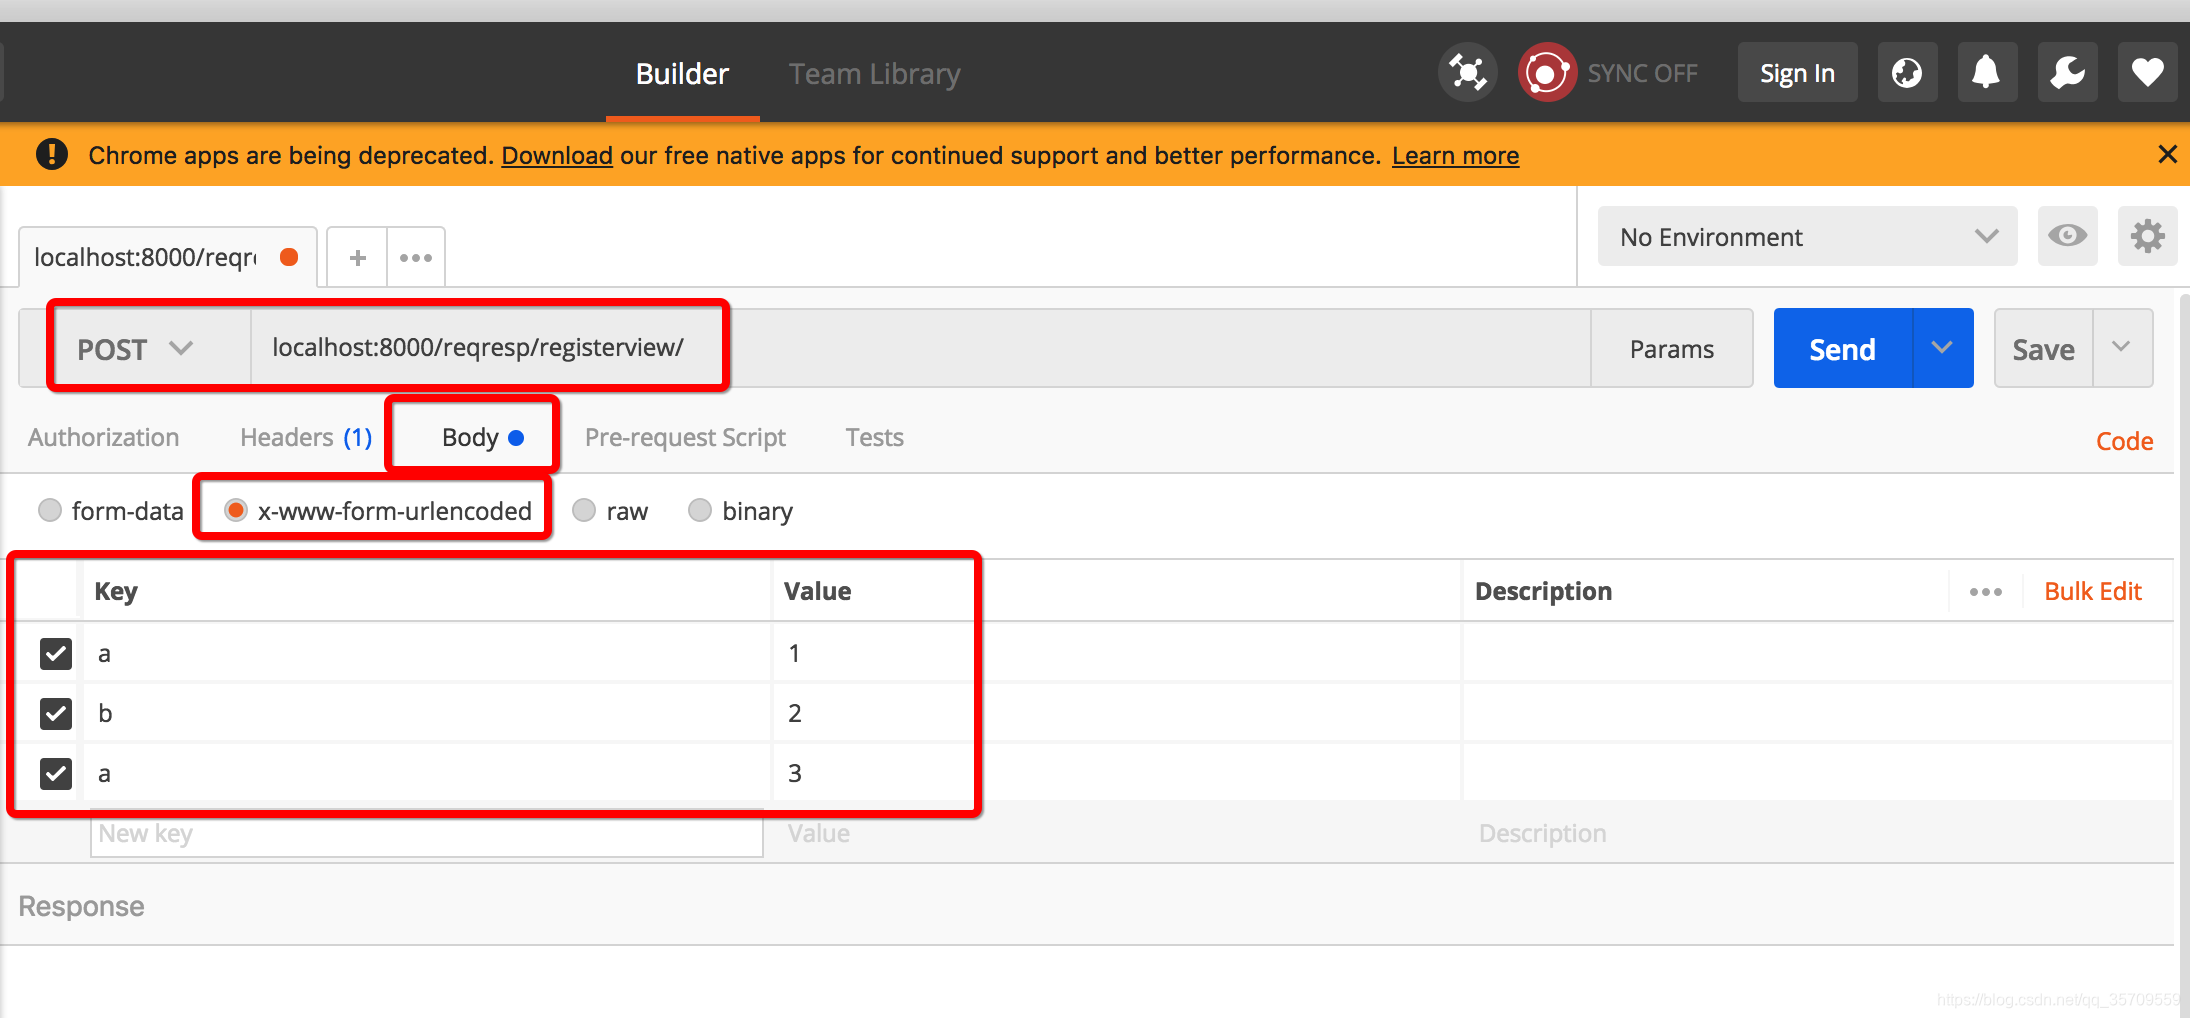Click the environment quick look eye icon
The width and height of the screenshot is (2190, 1018).
[2067, 236]
